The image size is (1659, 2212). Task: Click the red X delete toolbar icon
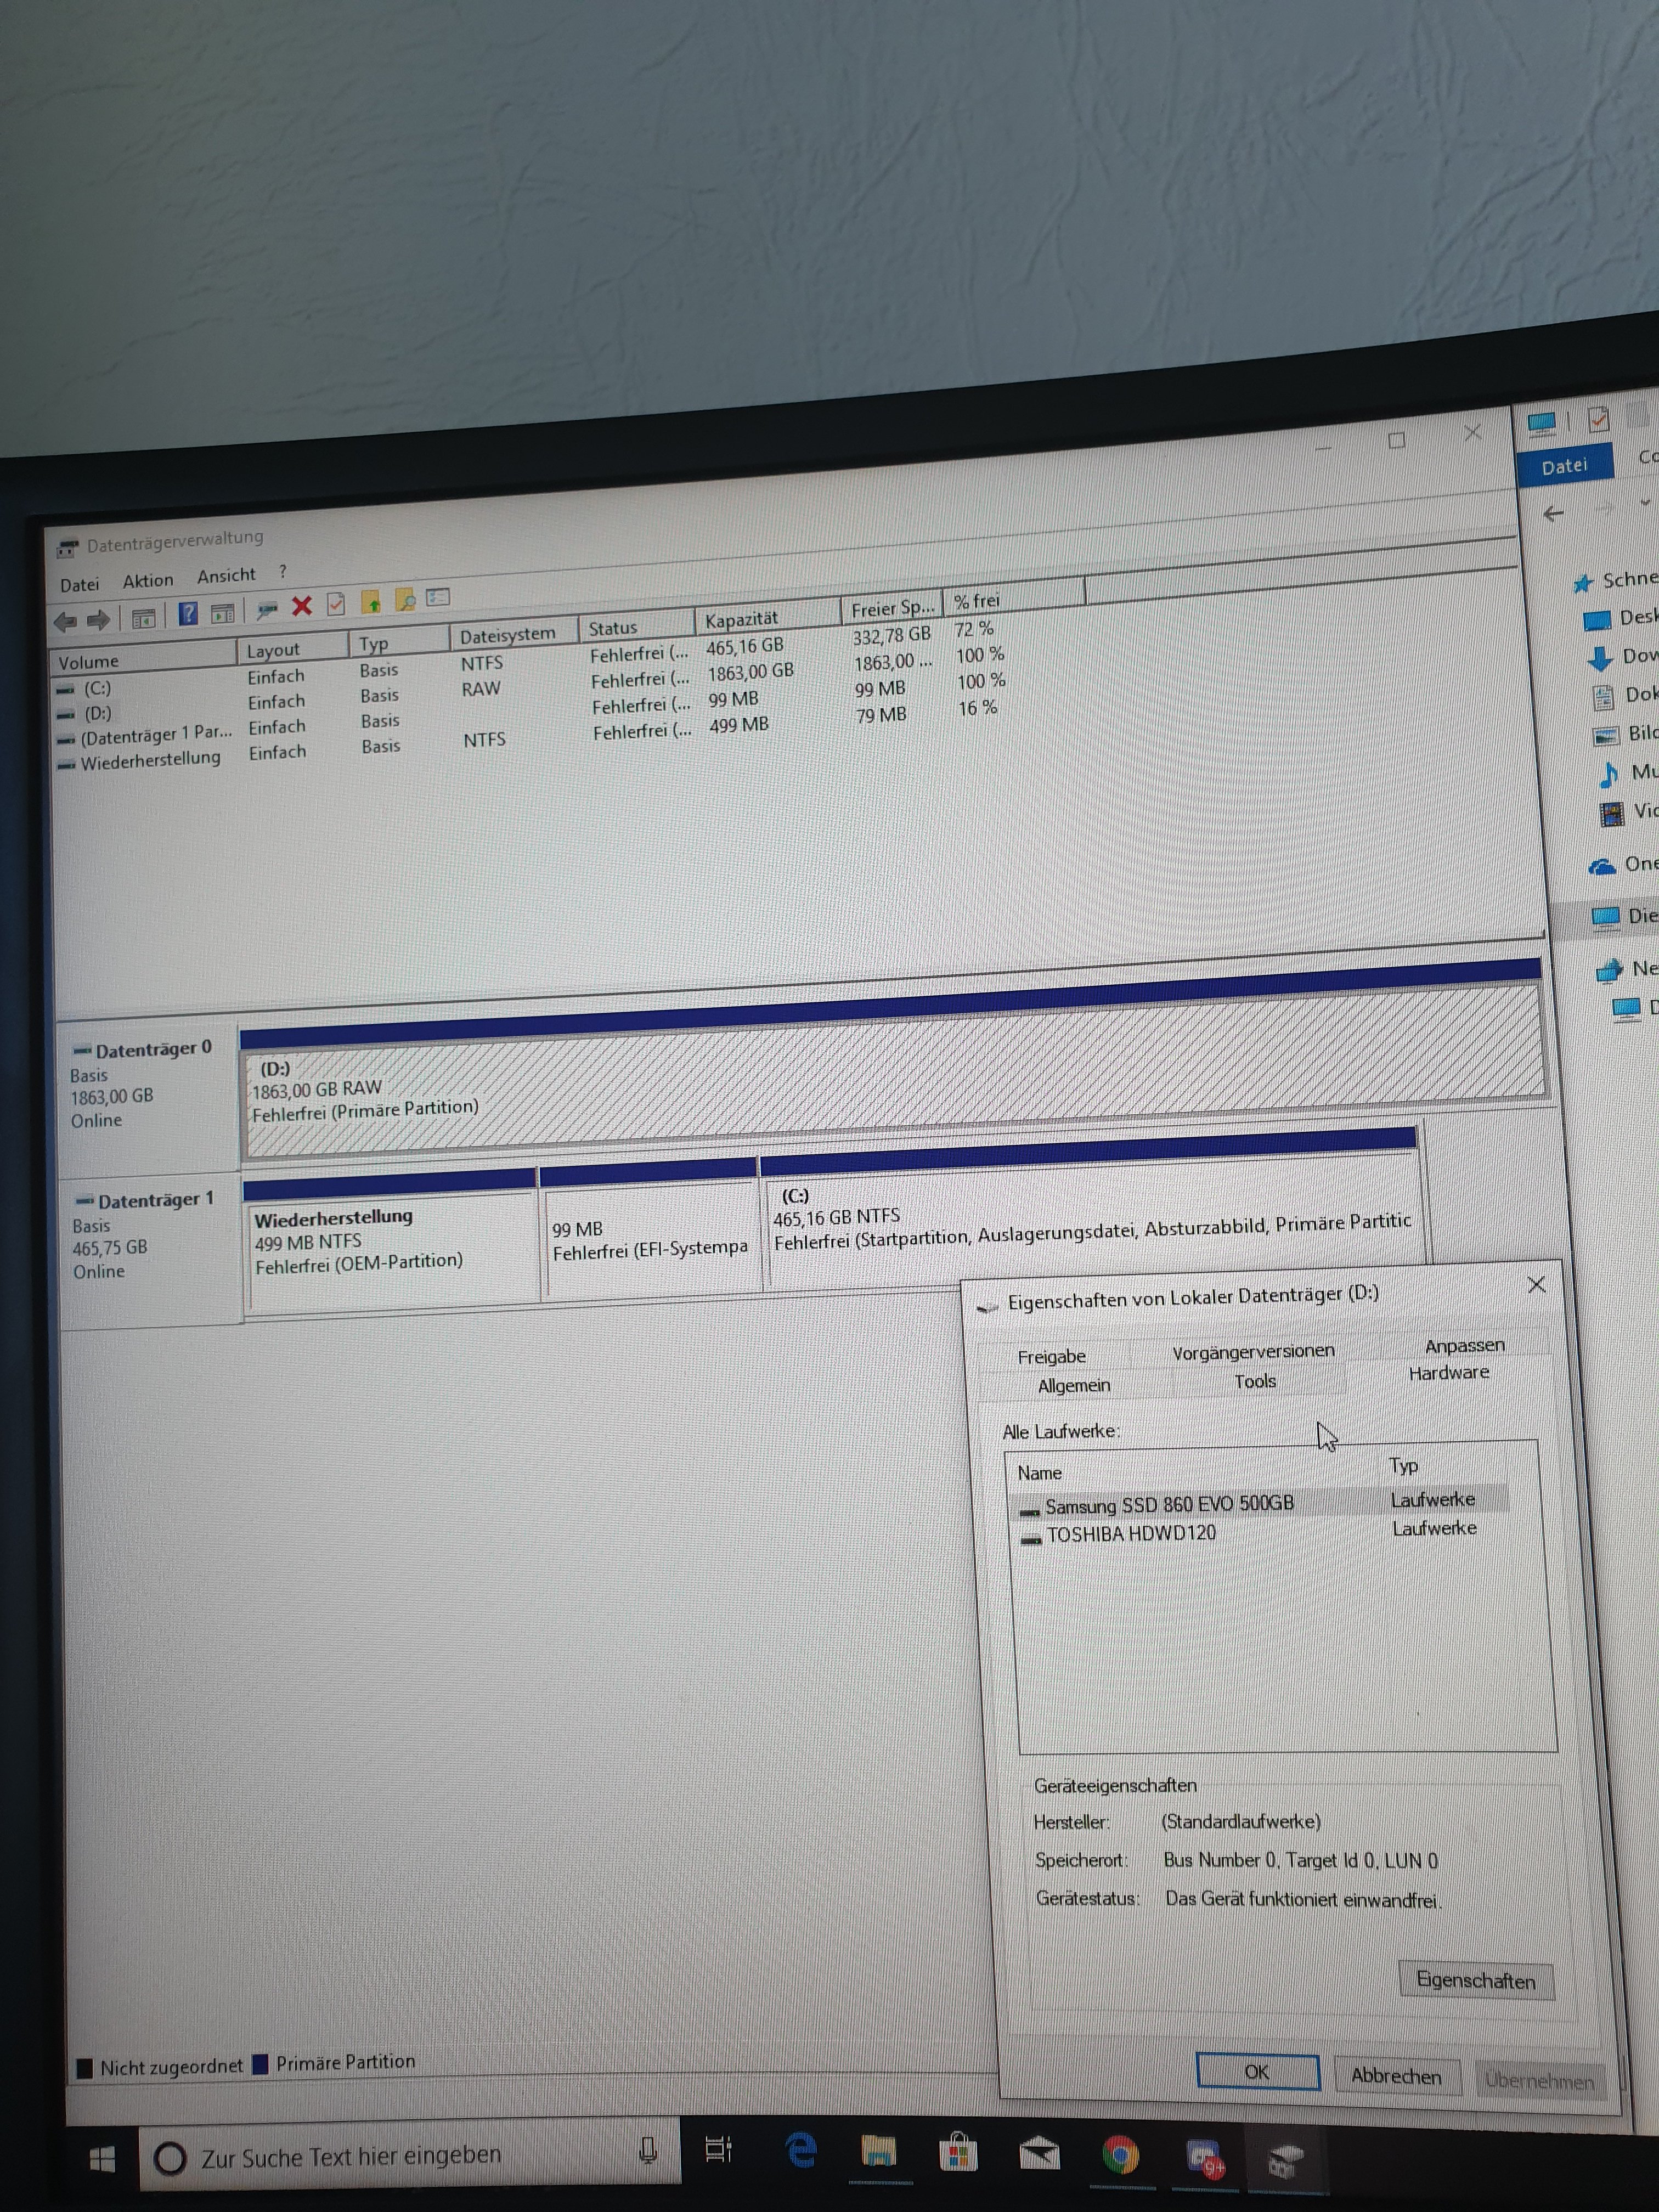[302, 606]
